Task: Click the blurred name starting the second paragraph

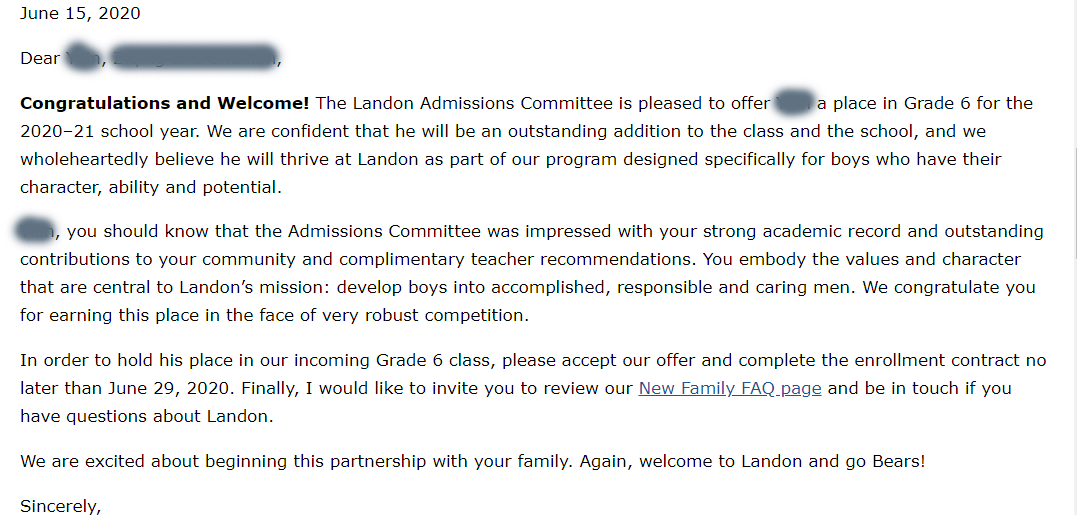Action: tap(36, 231)
